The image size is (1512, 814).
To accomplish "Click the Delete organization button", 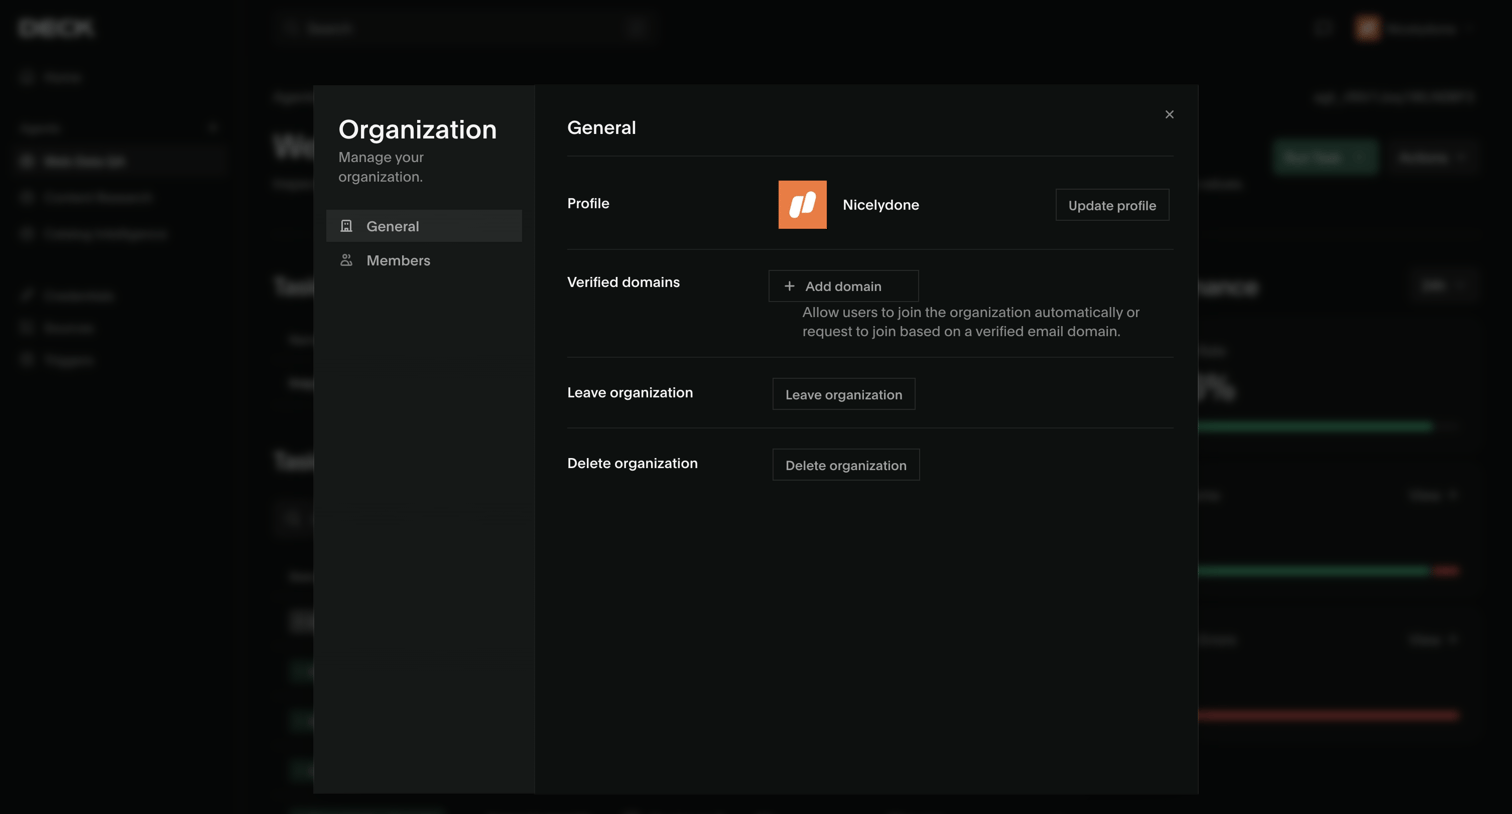I will click(846, 465).
